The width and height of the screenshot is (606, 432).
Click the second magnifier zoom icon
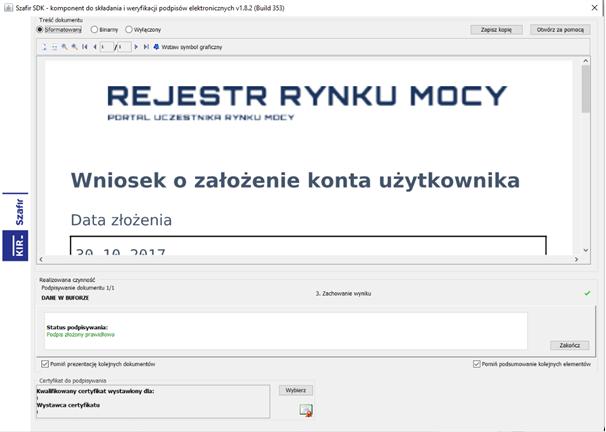(x=75, y=47)
